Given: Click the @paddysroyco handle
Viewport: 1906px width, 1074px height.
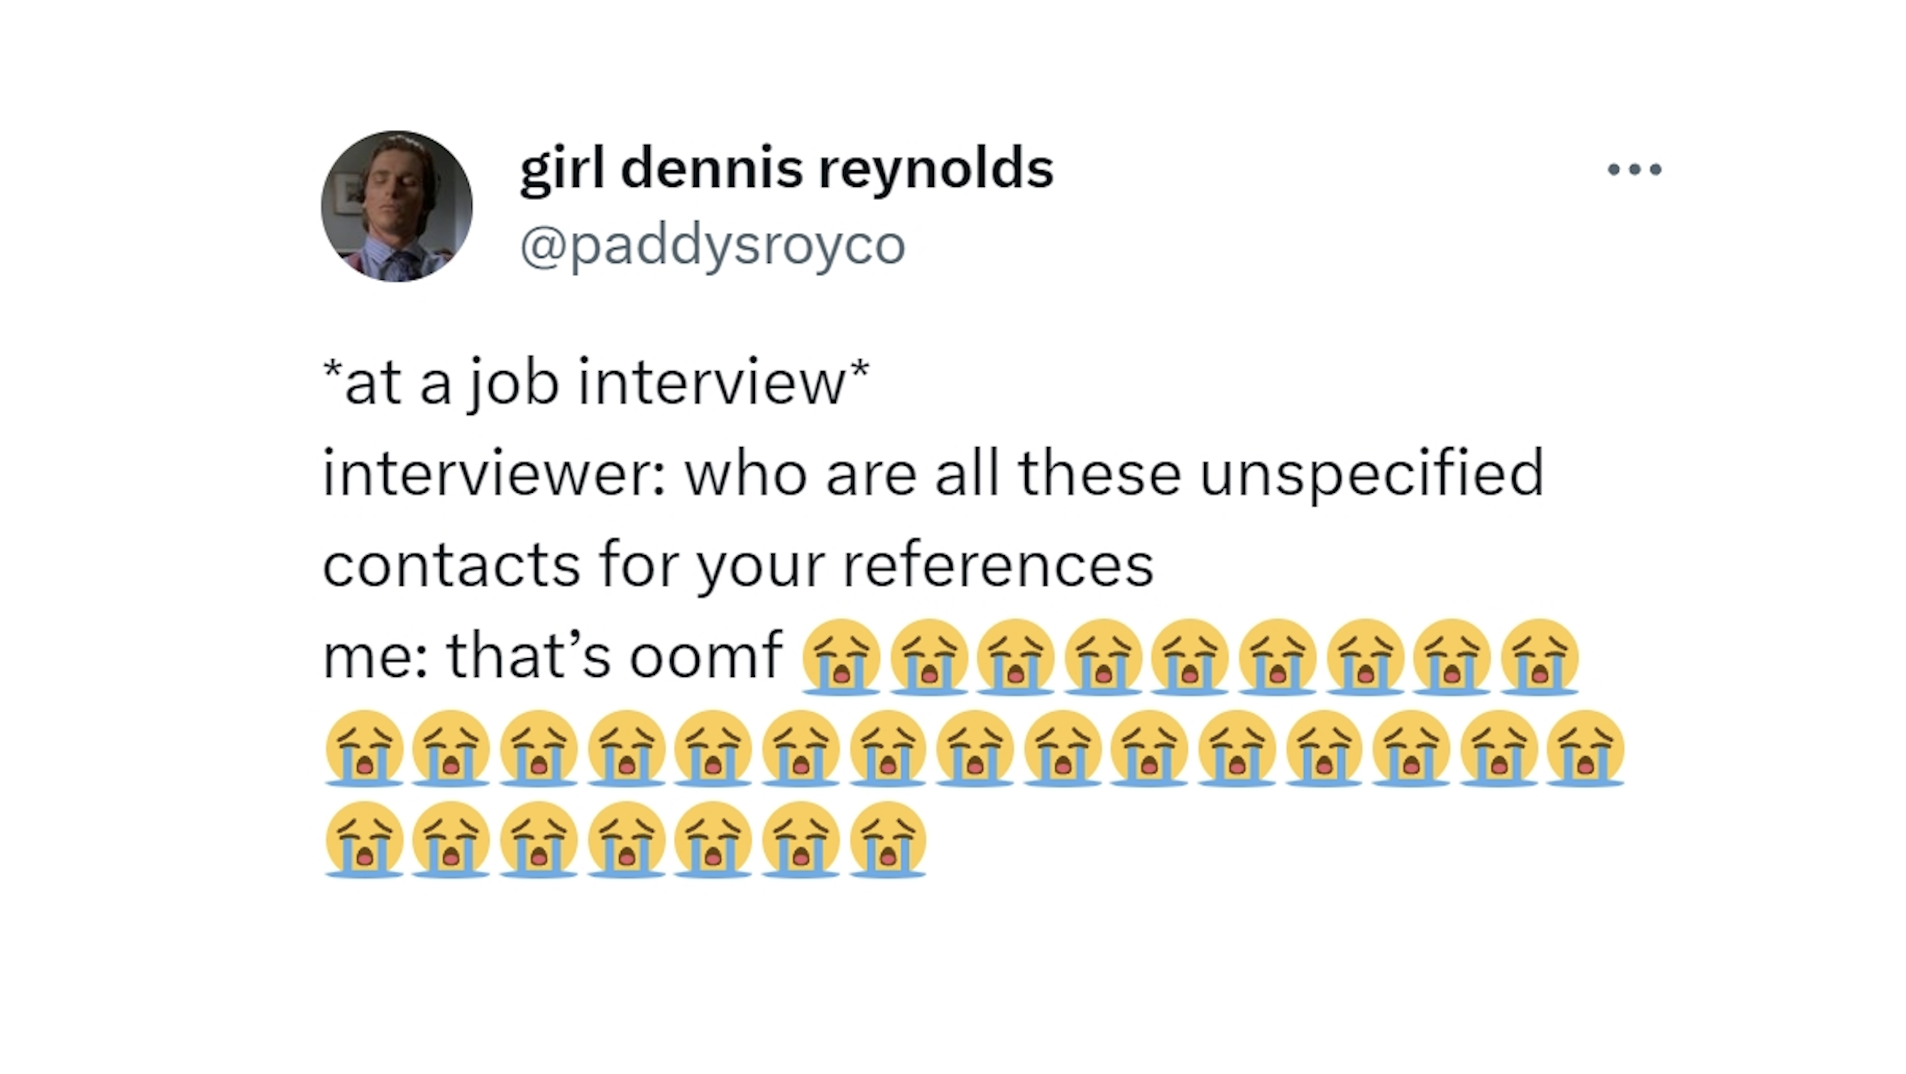Looking at the screenshot, I should tap(712, 245).
